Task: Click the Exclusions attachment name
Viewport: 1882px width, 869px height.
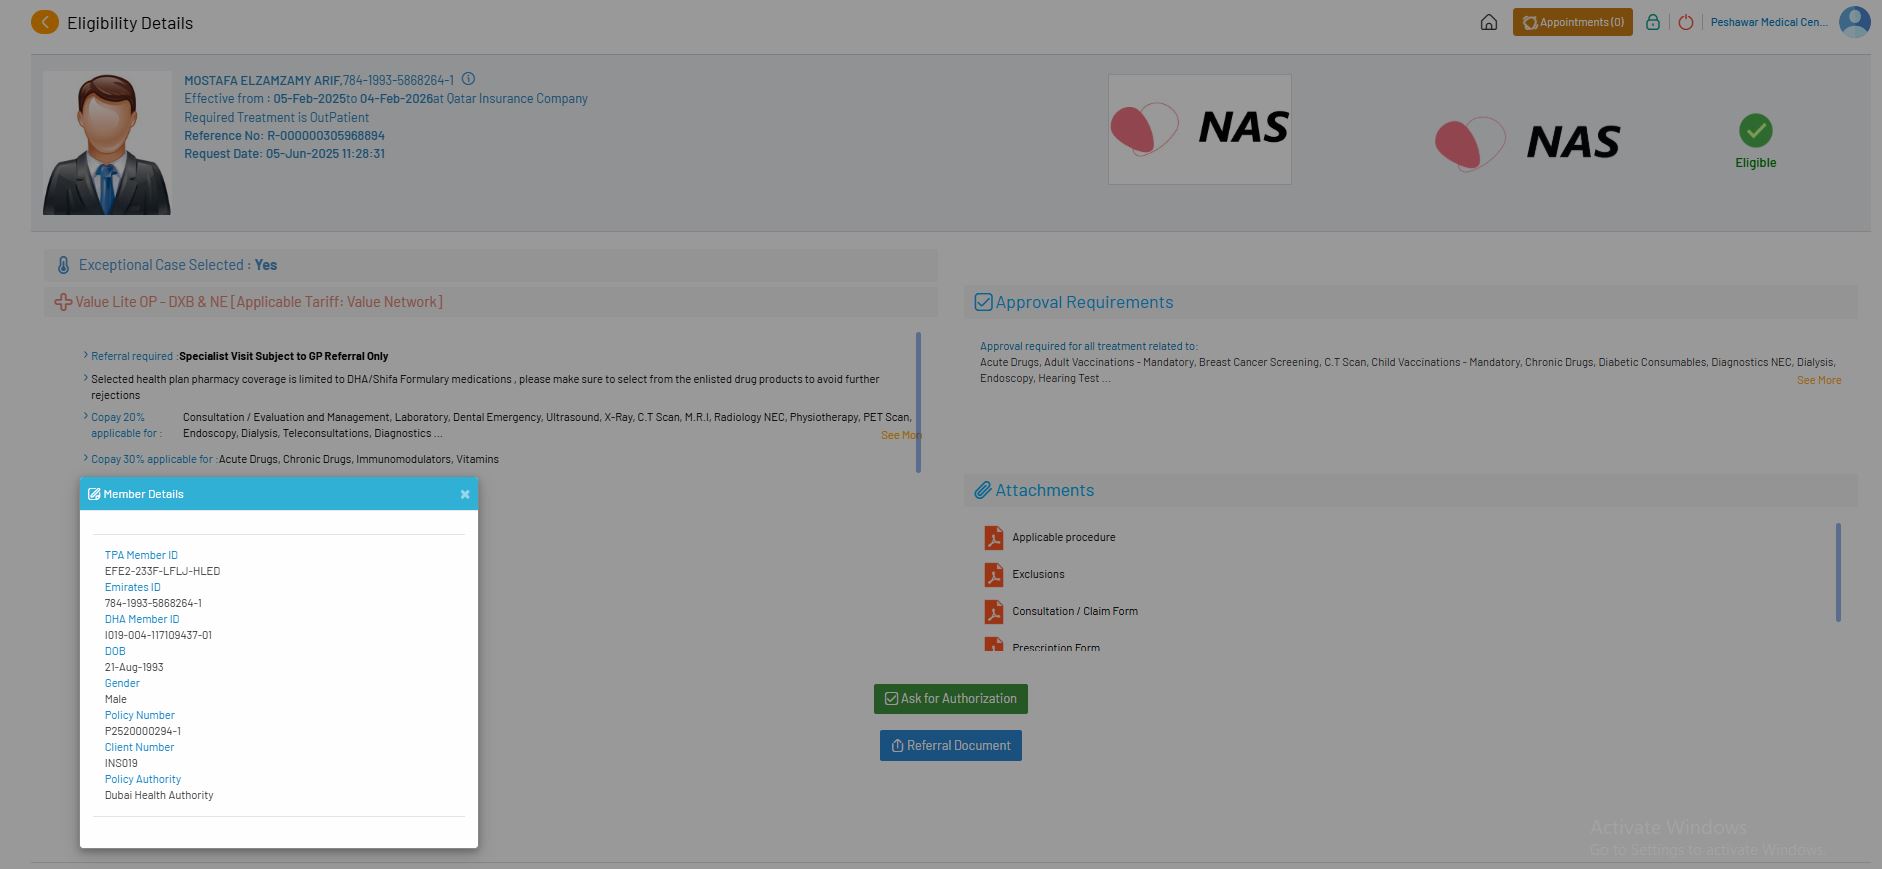Action: pyautogui.click(x=1038, y=575)
